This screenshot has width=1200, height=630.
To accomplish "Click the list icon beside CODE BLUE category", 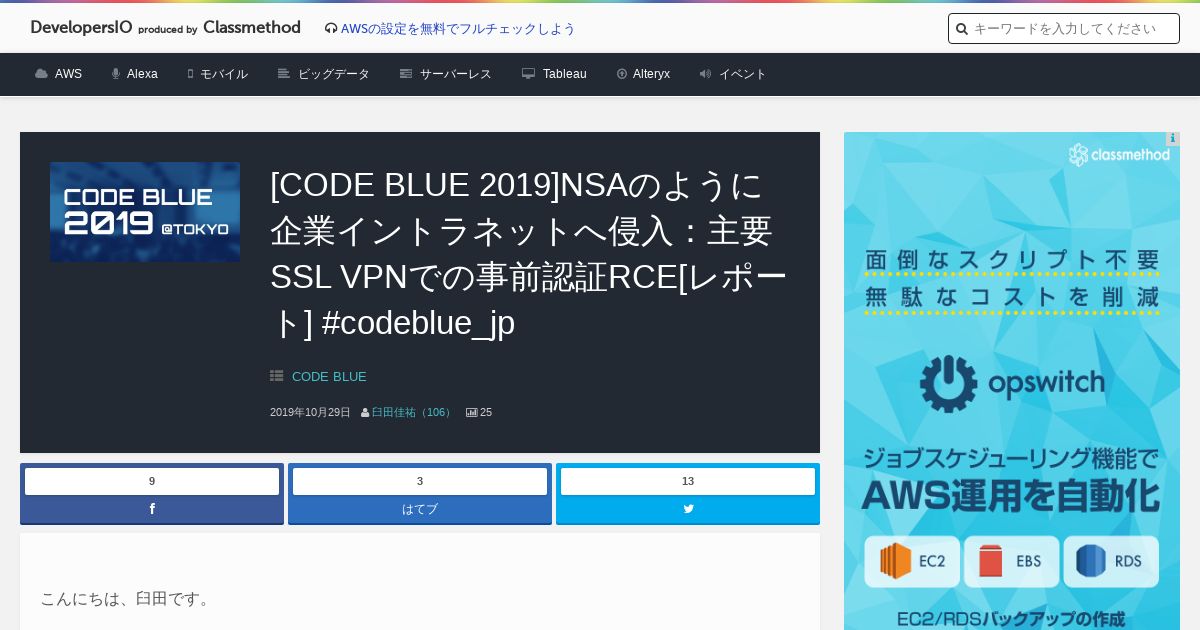I will click(x=277, y=376).
